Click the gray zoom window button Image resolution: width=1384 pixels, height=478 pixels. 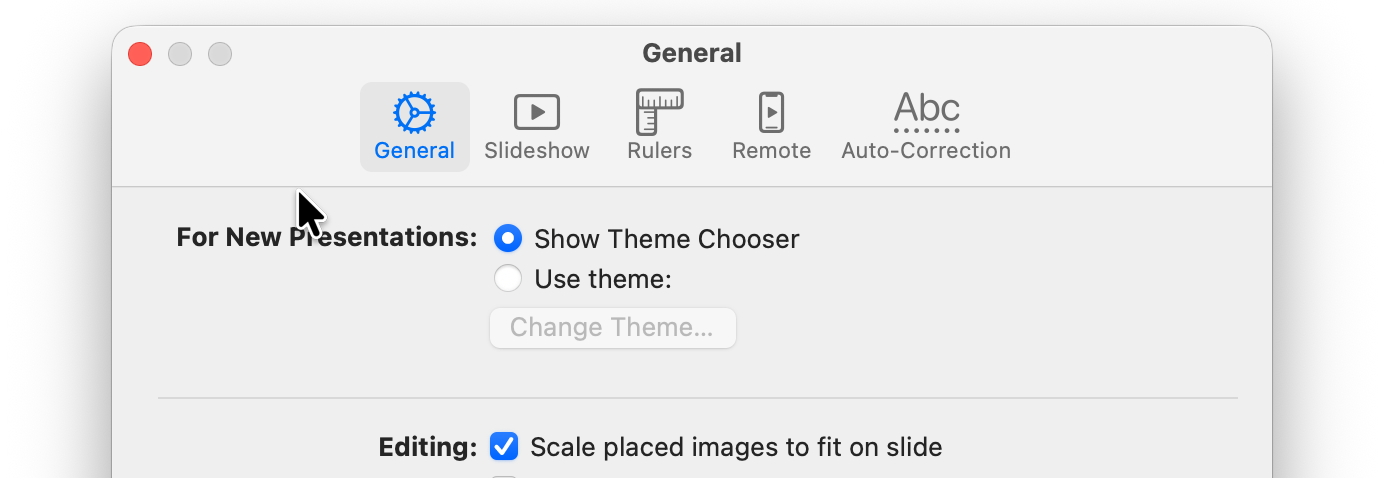coord(220,54)
